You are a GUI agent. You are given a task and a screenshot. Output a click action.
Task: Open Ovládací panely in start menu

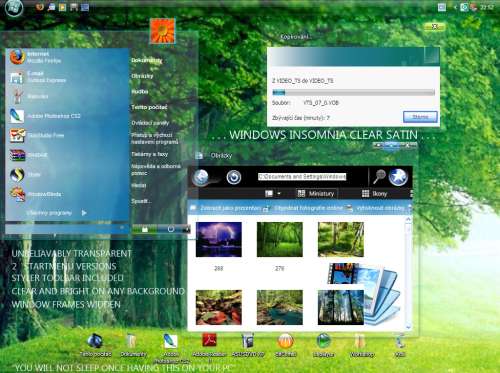click(150, 123)
